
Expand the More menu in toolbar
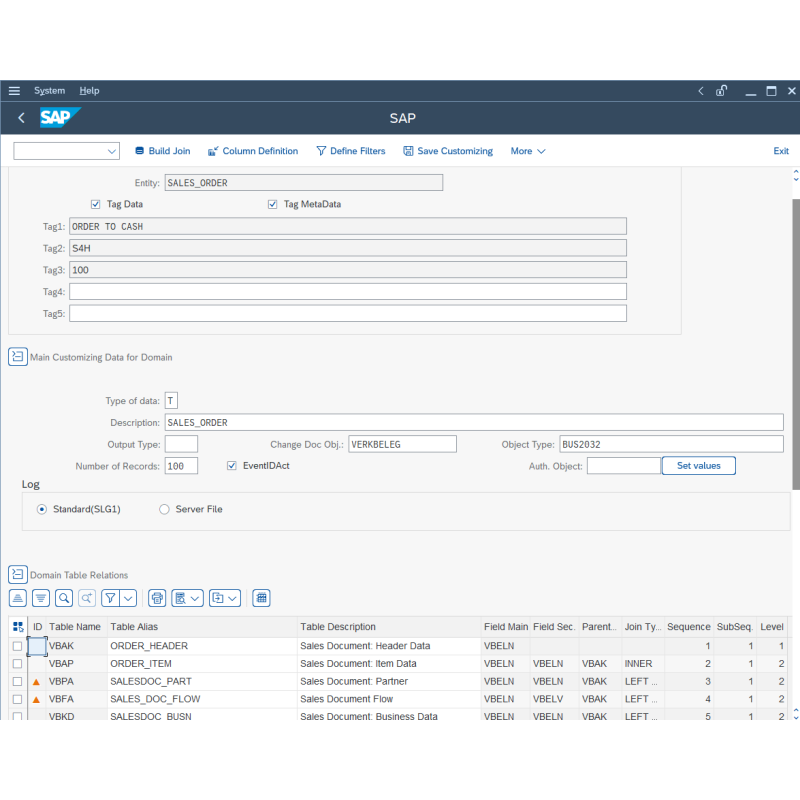(x=528, y=151)
